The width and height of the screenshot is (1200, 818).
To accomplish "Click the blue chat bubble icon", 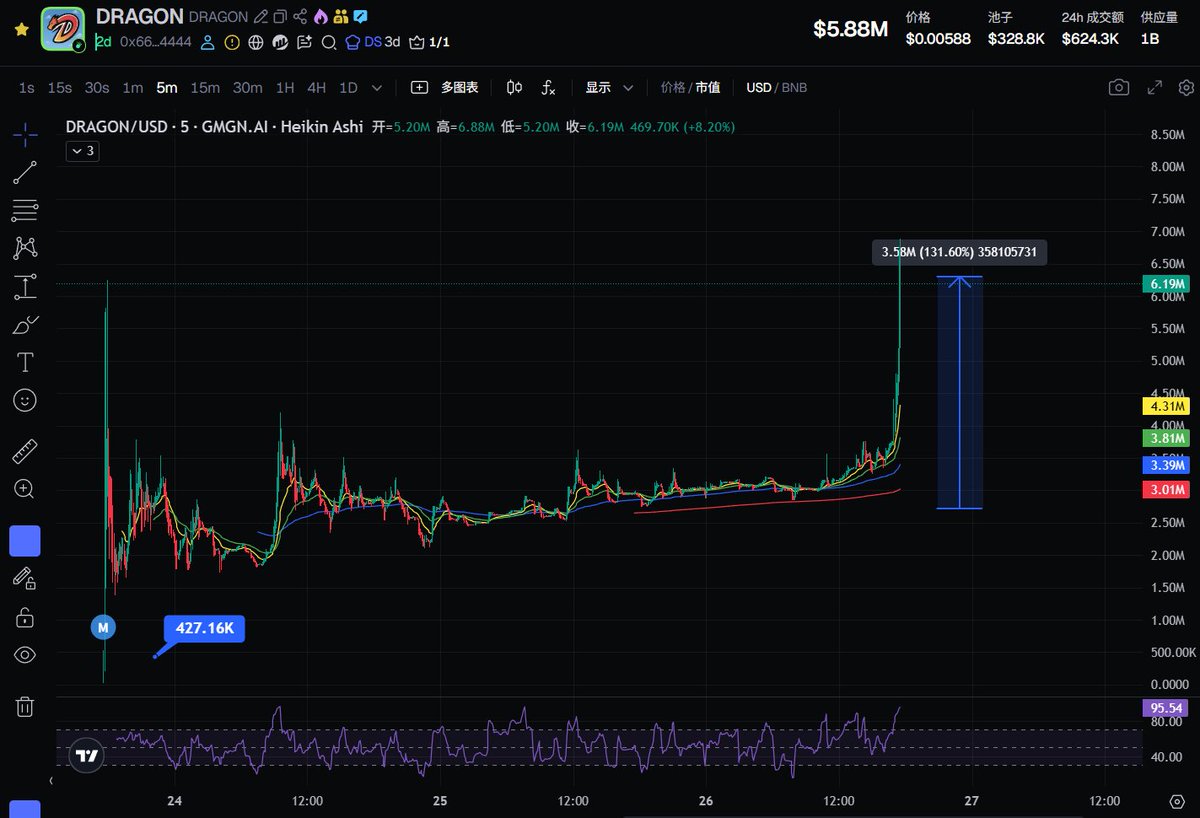I will click(x=360, y=17).
